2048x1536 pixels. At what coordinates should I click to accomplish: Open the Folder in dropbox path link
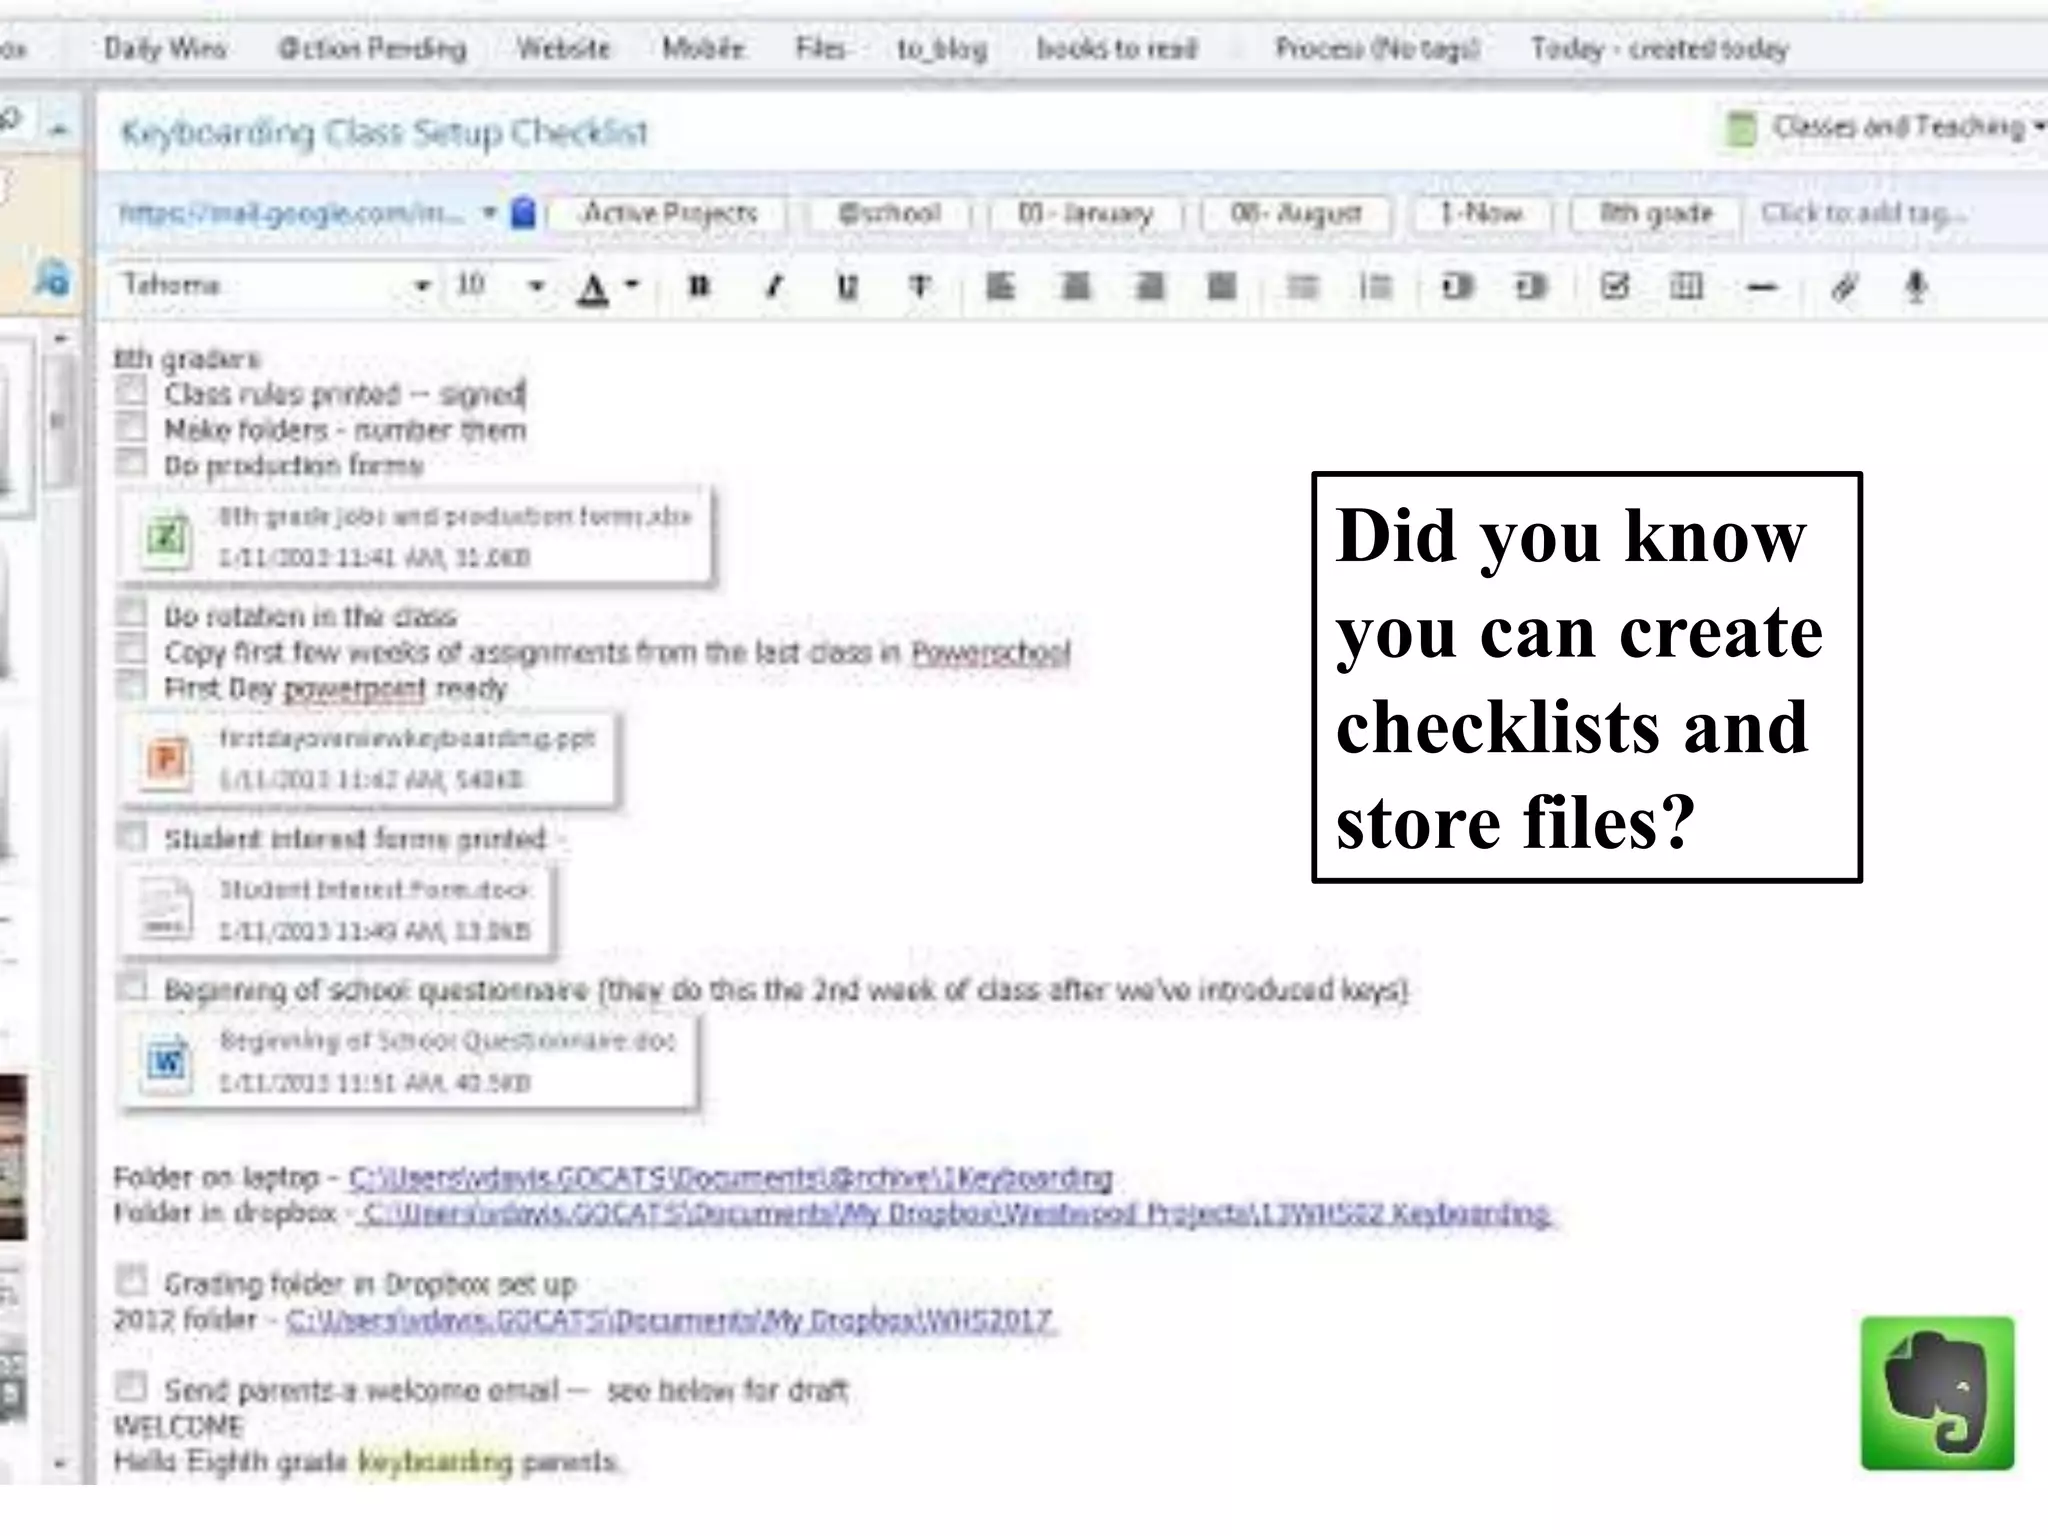tap(955, 1214)
